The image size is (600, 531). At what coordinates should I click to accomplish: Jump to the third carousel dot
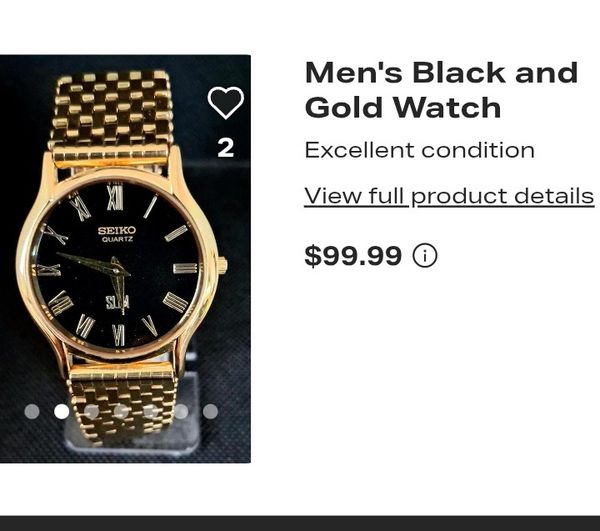click(x=91, y=412)
